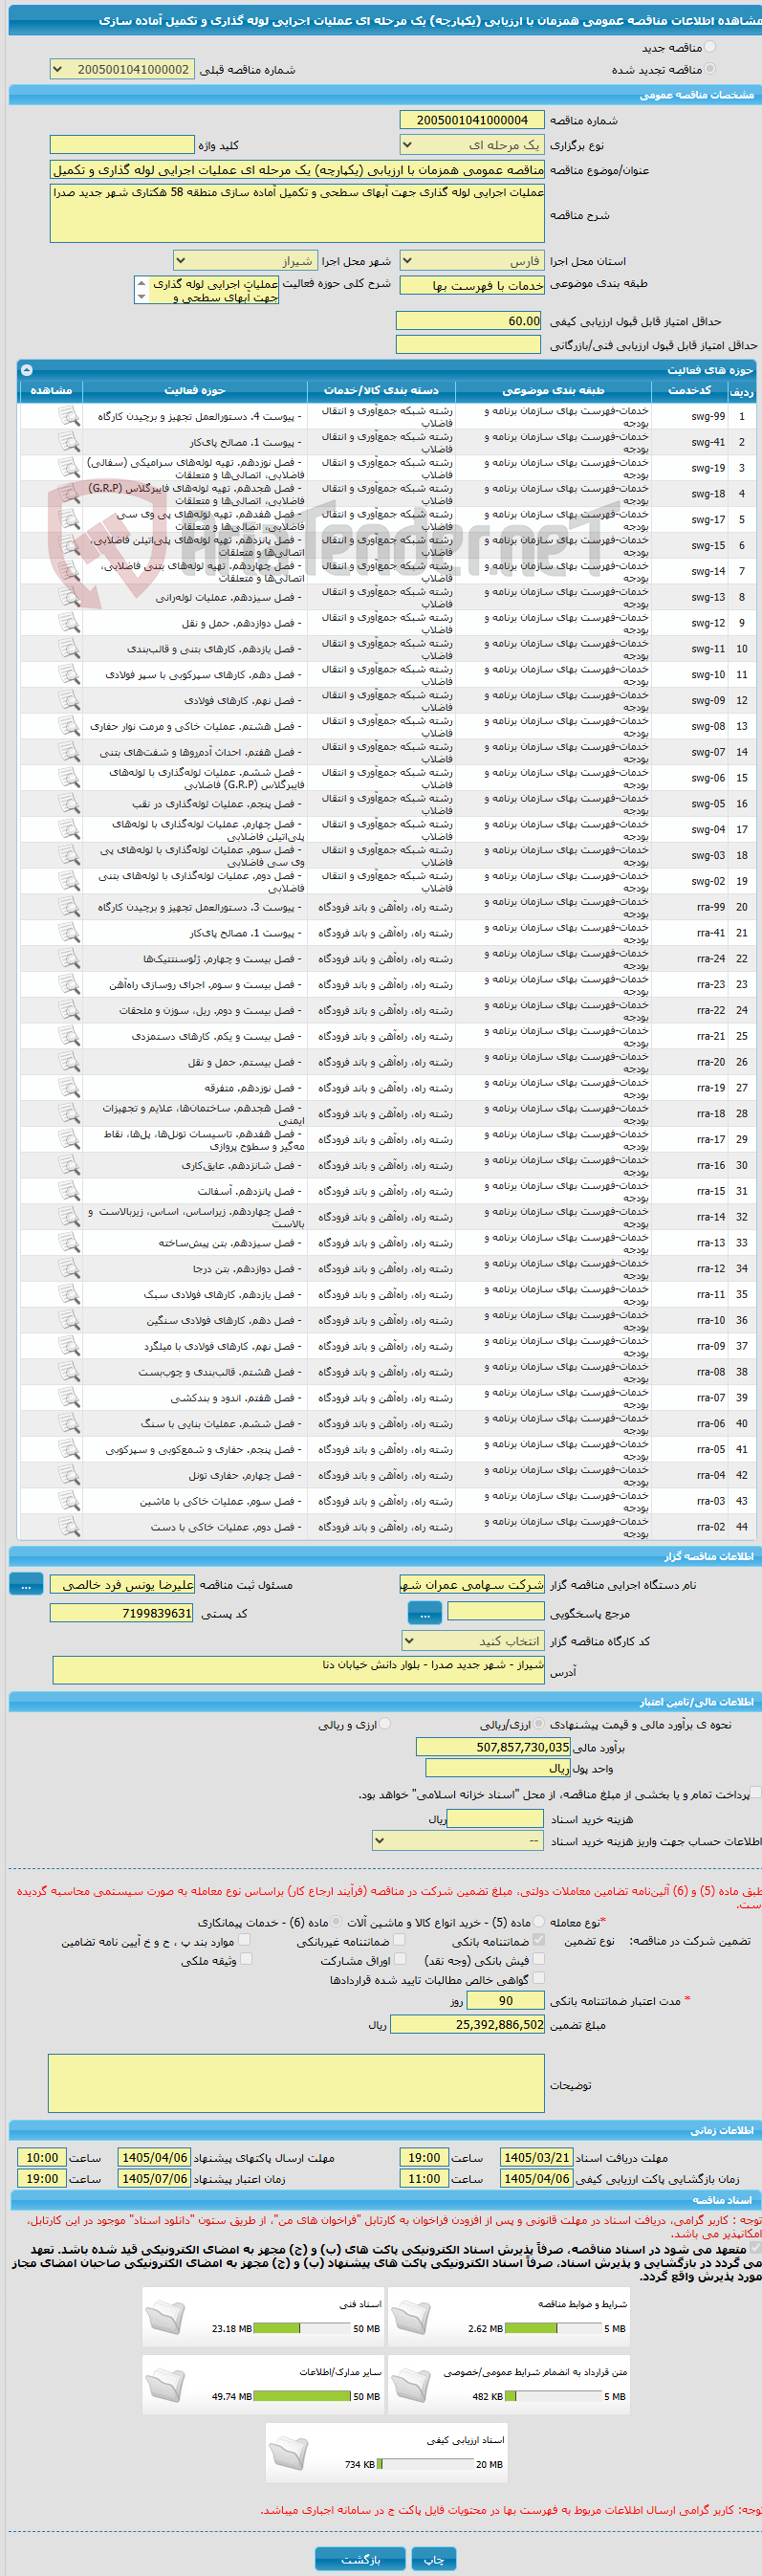
Task: Click سایر مدارک size progress bar
Action: pyautogui.click(x=301, y=2396)
